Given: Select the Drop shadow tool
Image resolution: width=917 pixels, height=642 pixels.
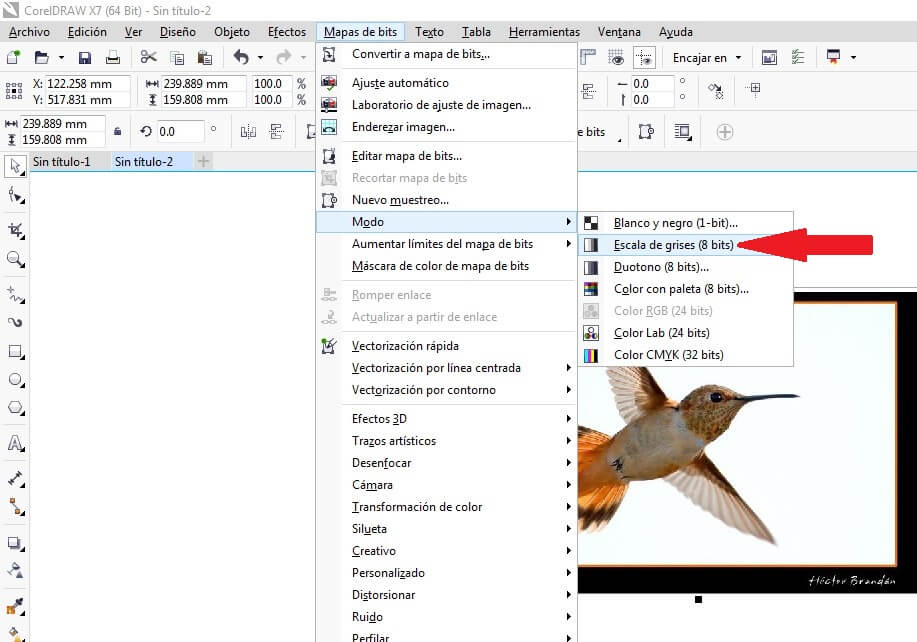Looking at the screenshot, I should pos(15,543).
